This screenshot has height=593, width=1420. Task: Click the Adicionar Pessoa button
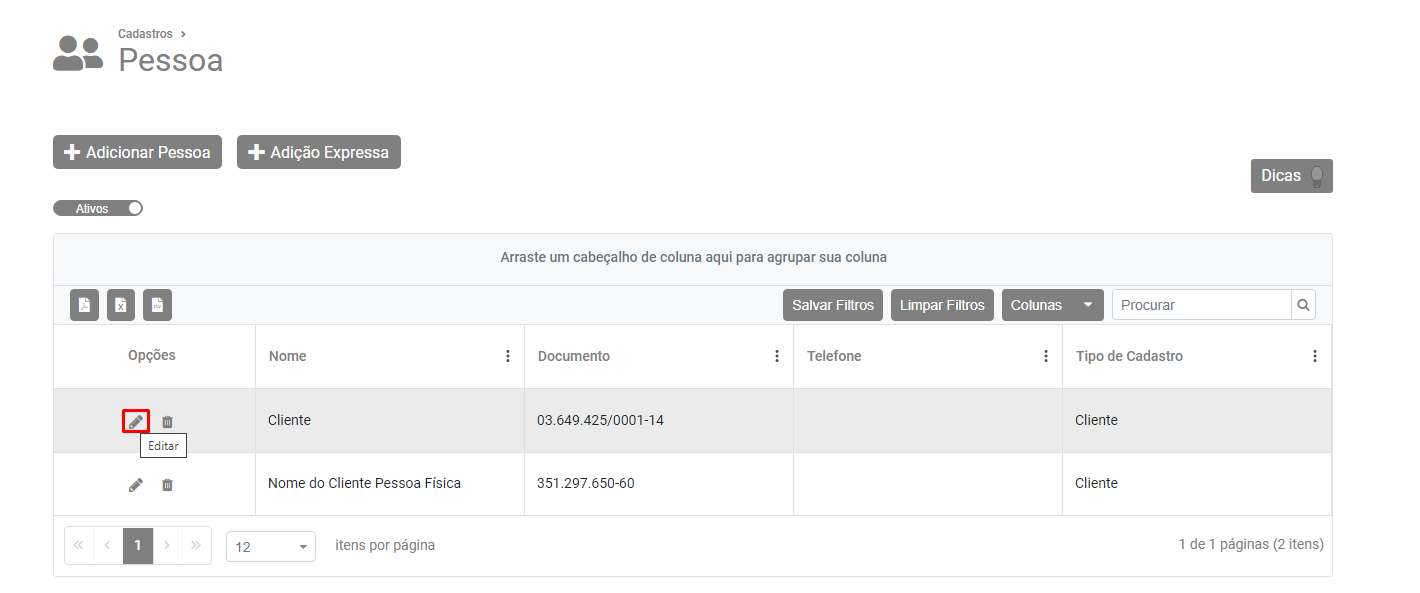point(137,152)
